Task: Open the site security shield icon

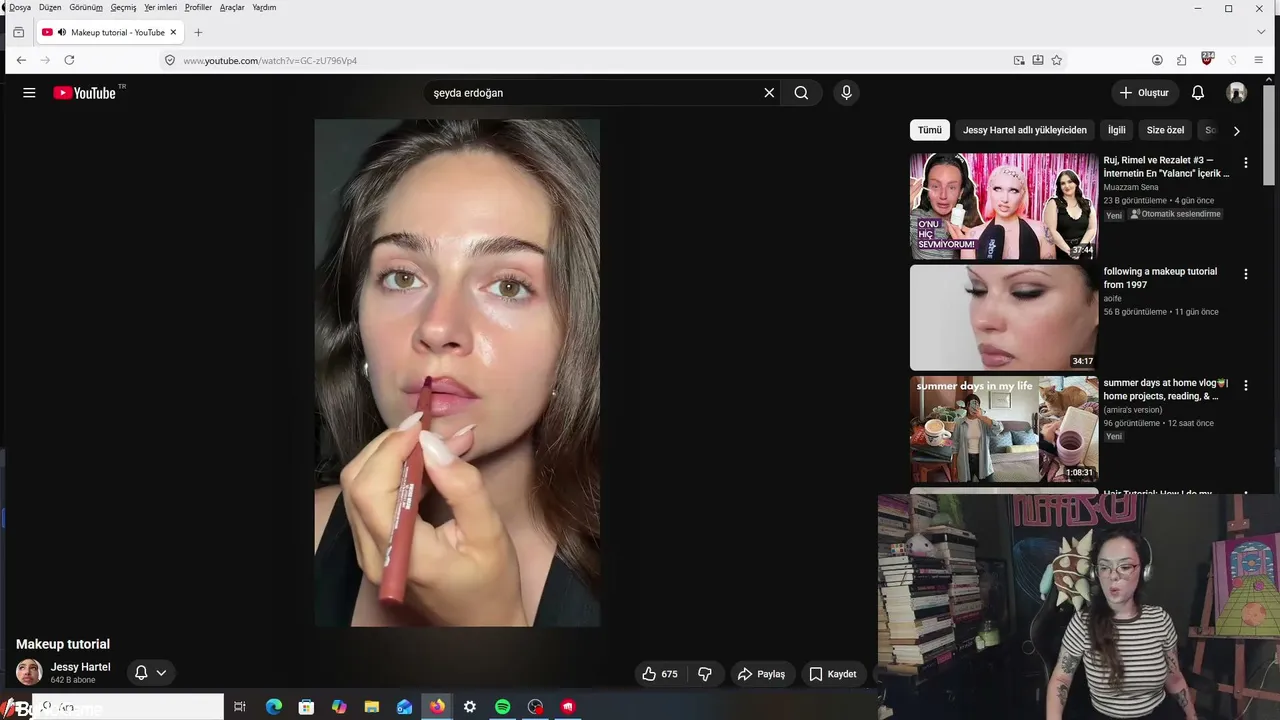Action: pos(170,61)
